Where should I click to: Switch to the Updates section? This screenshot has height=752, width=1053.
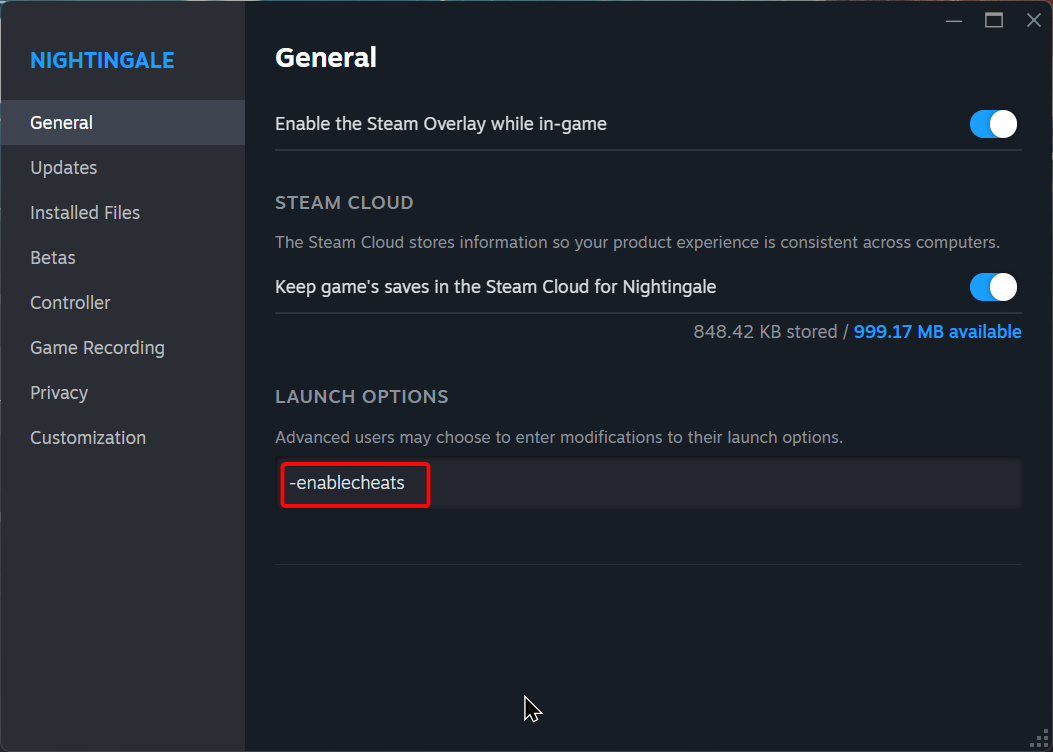64,168
